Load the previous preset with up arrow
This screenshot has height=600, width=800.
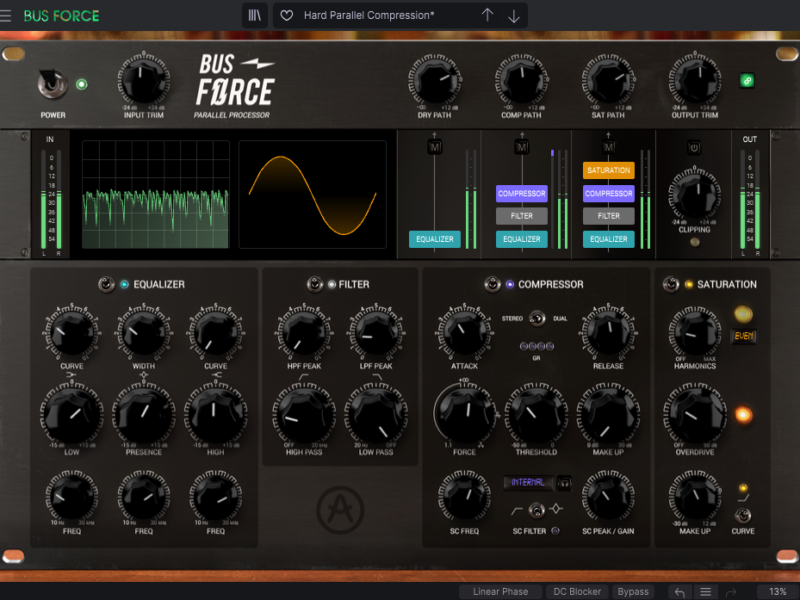tap(488, 15)
